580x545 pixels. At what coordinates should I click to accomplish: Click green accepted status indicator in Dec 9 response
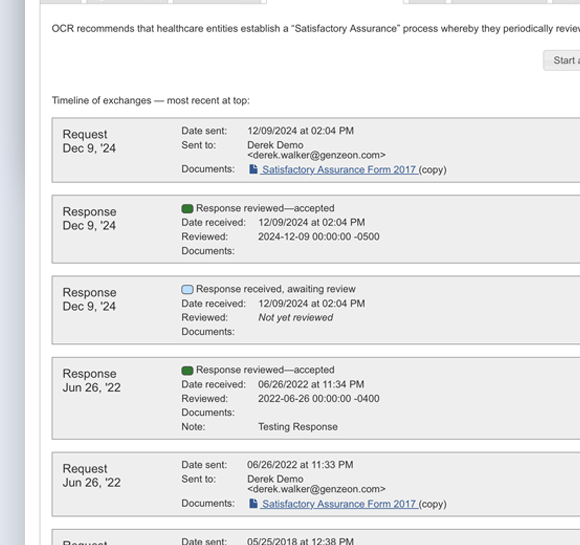coord(187,209)
